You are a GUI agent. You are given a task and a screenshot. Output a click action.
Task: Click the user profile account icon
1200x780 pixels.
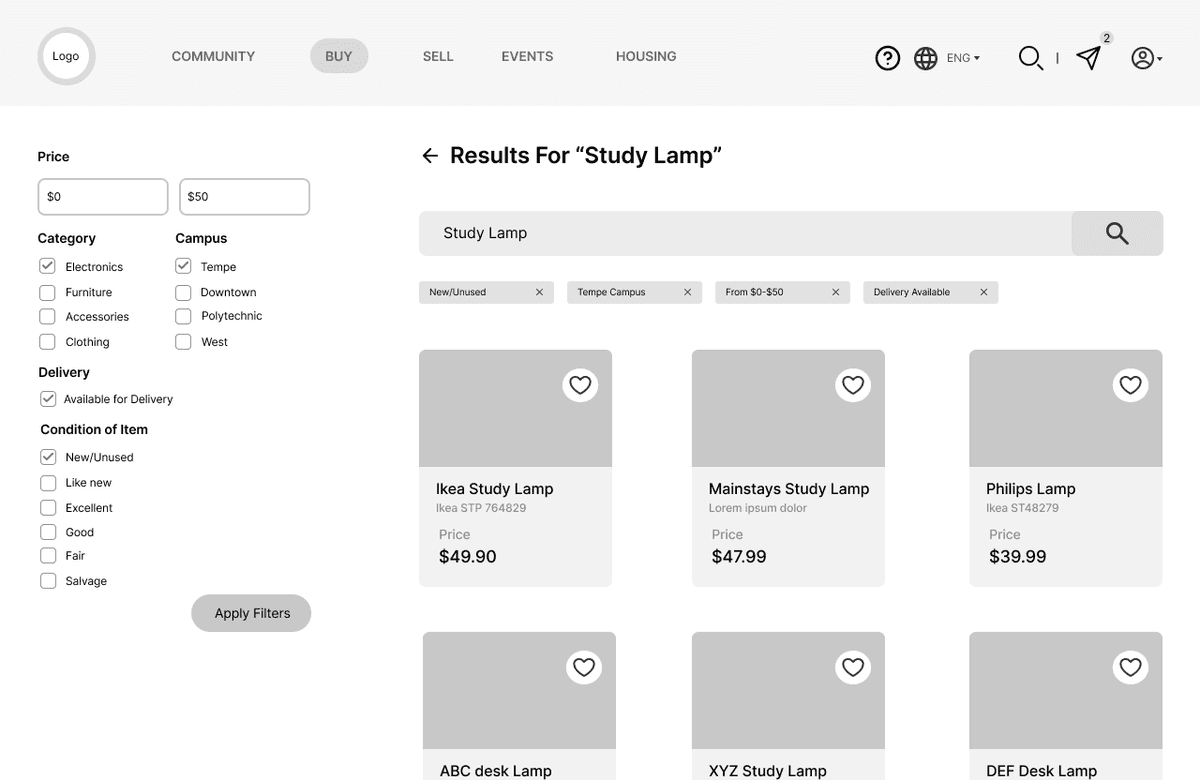pos(1142,58)
